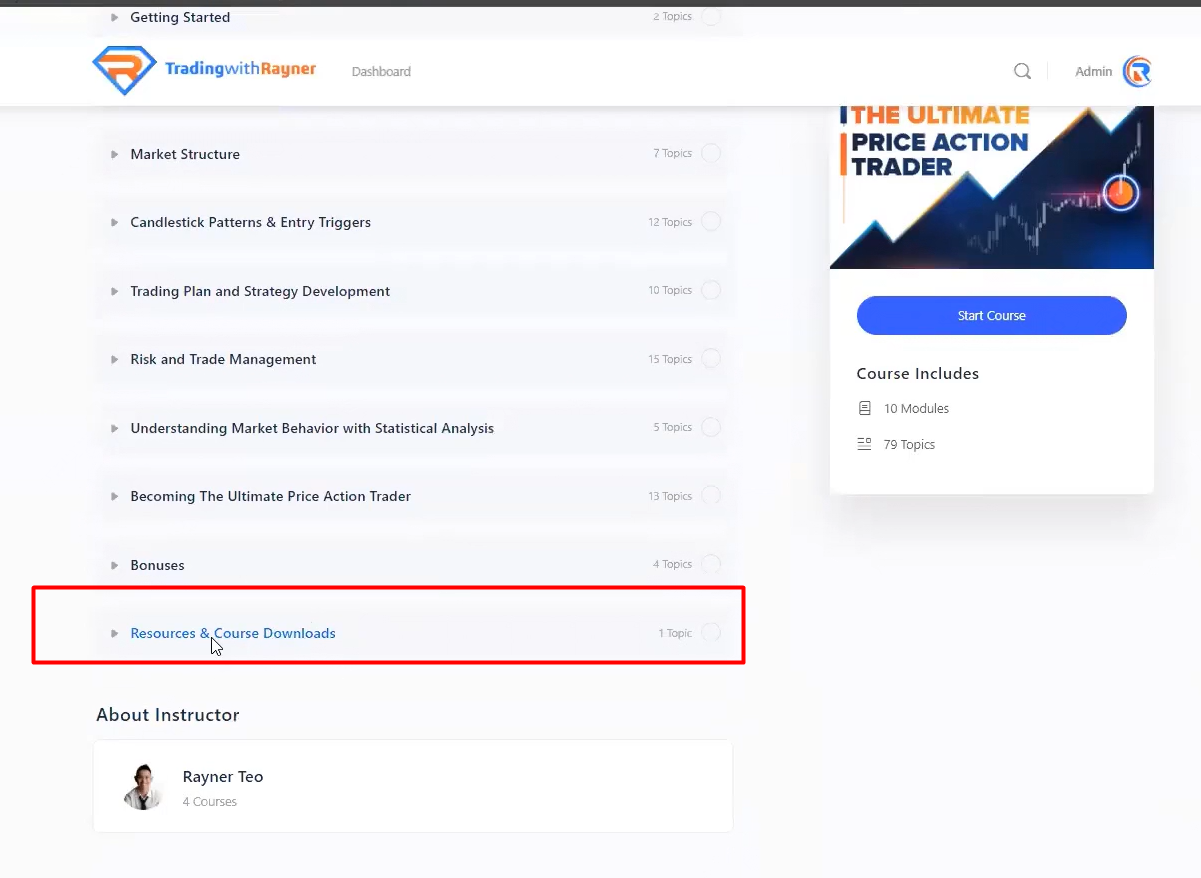Click Rayner Teo's instructor photo

pos(143,786)
